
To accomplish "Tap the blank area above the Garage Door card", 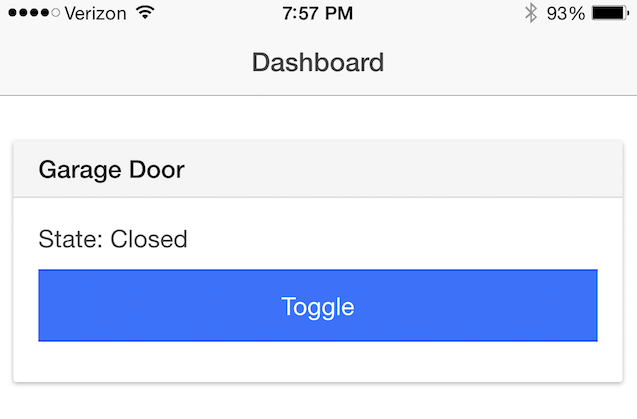I will tap(318, 118).
